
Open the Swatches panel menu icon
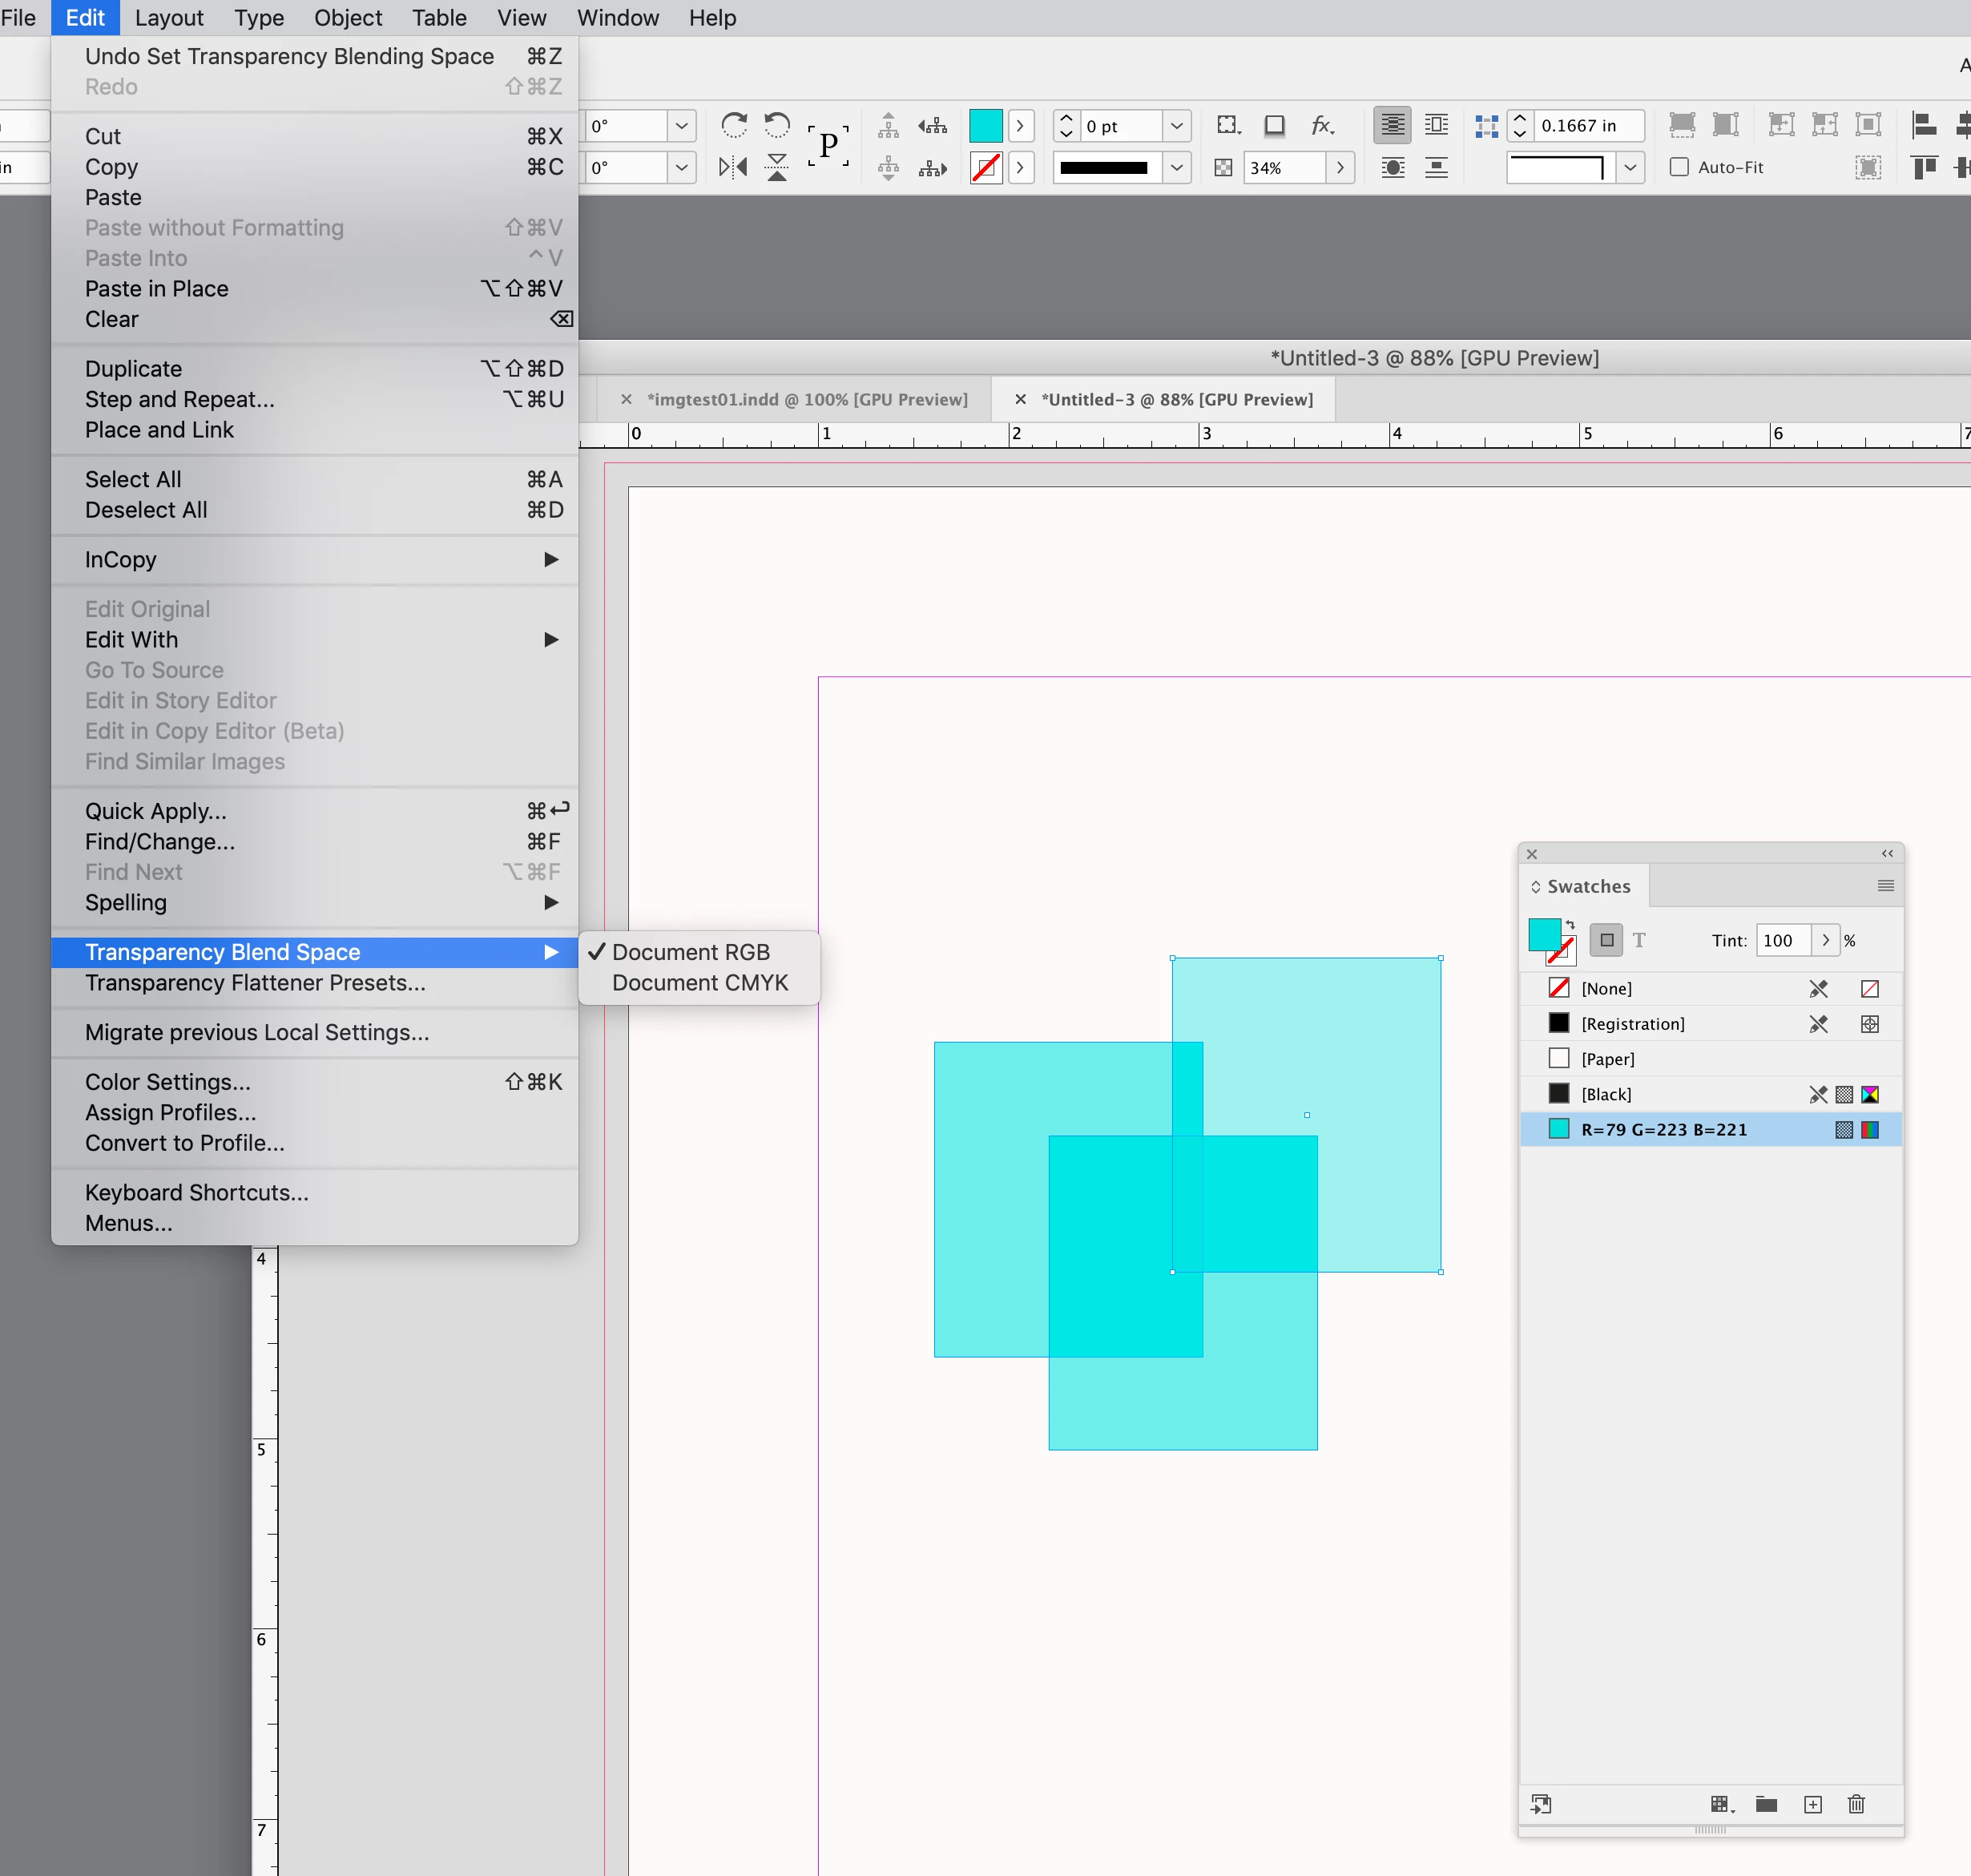[x=1885, y=886]
